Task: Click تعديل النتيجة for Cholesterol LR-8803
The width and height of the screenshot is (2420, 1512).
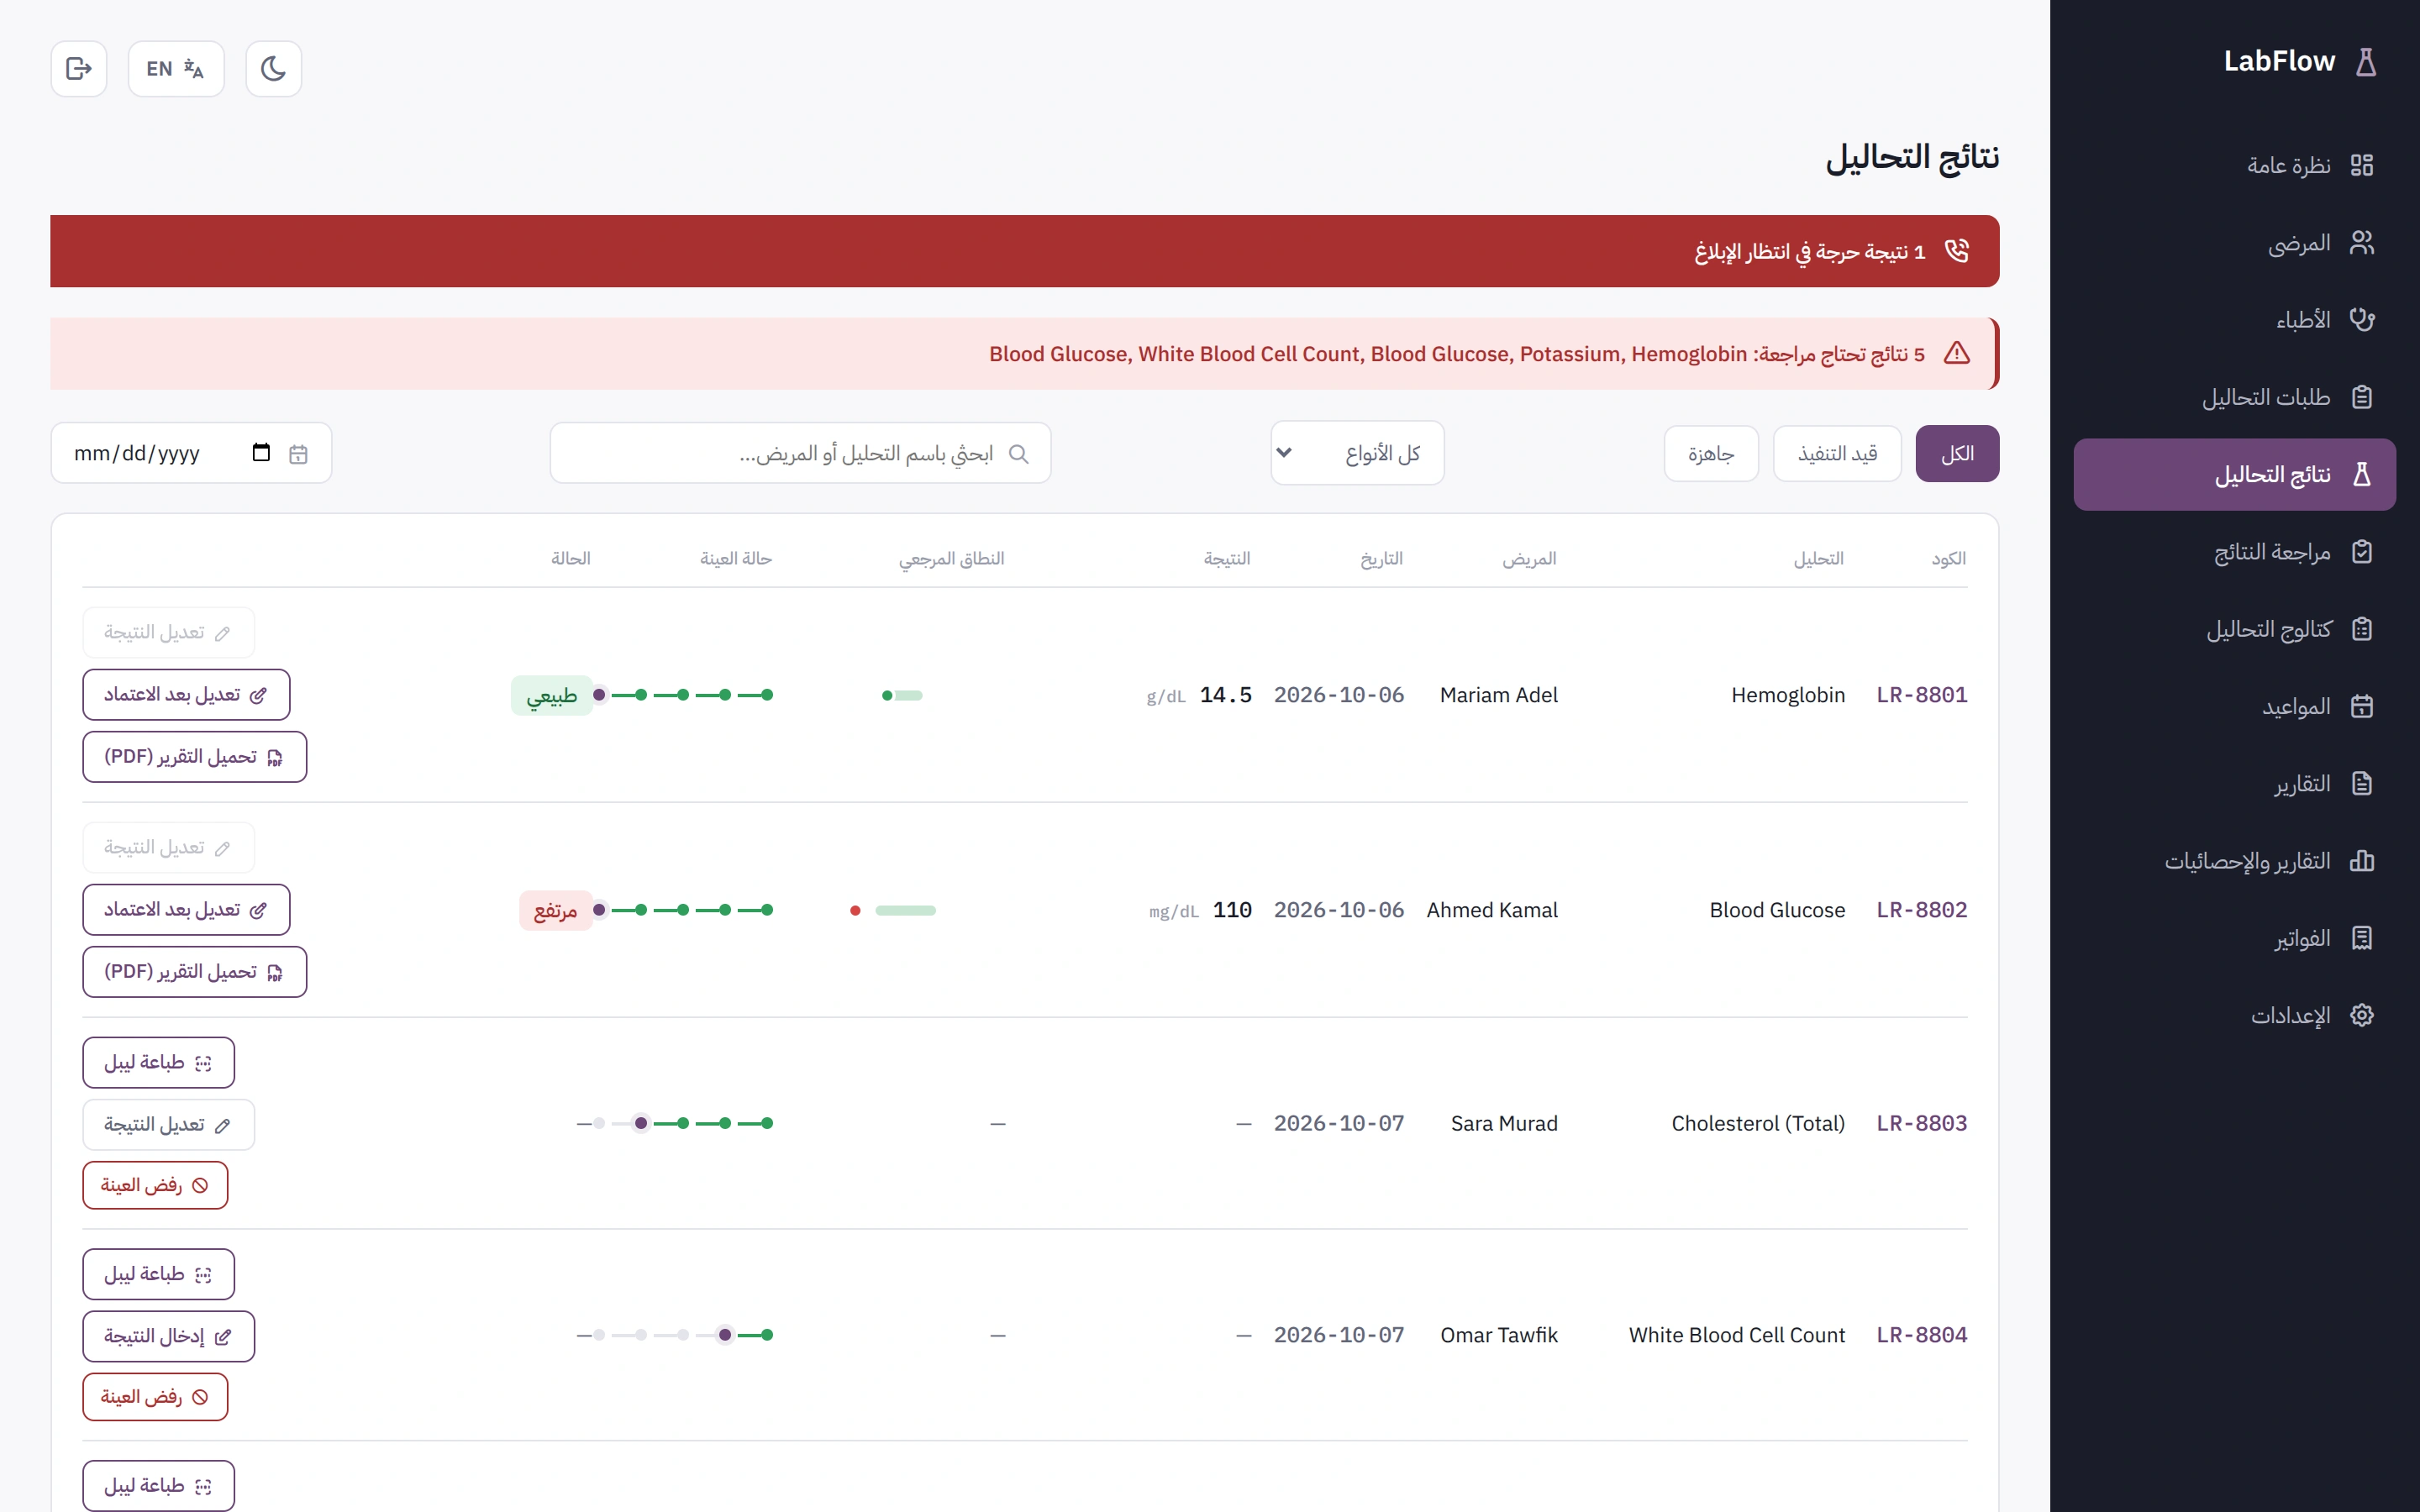Action: click(x=169, y=1125)
